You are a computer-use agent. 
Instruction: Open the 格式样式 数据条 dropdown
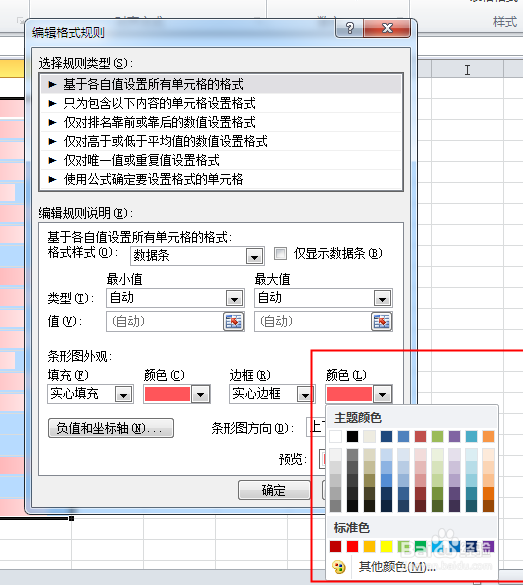point(254,256)
